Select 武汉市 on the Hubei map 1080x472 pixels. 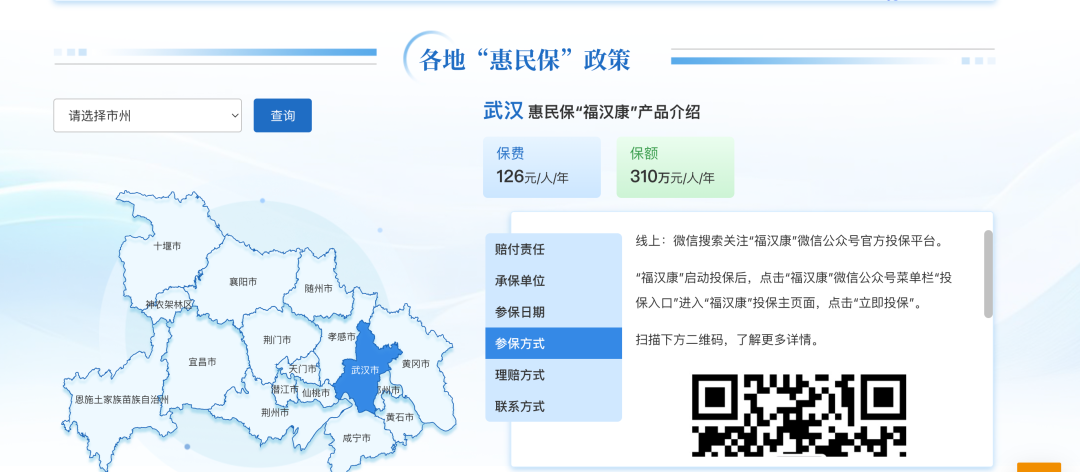[x=365, y=370]
